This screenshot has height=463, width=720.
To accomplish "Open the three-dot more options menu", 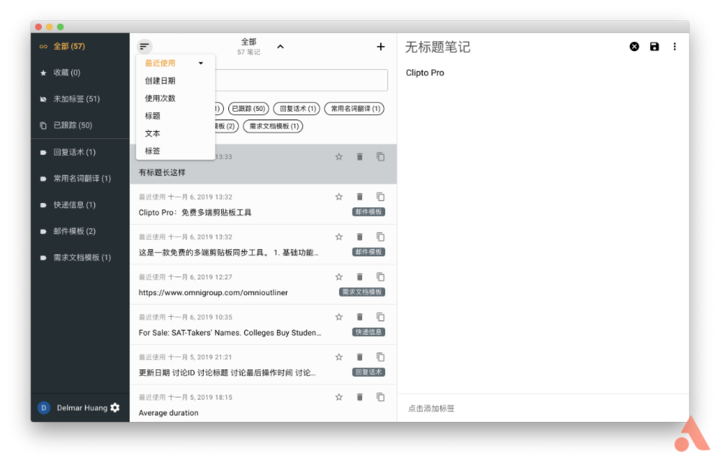I will click(675, 46).
